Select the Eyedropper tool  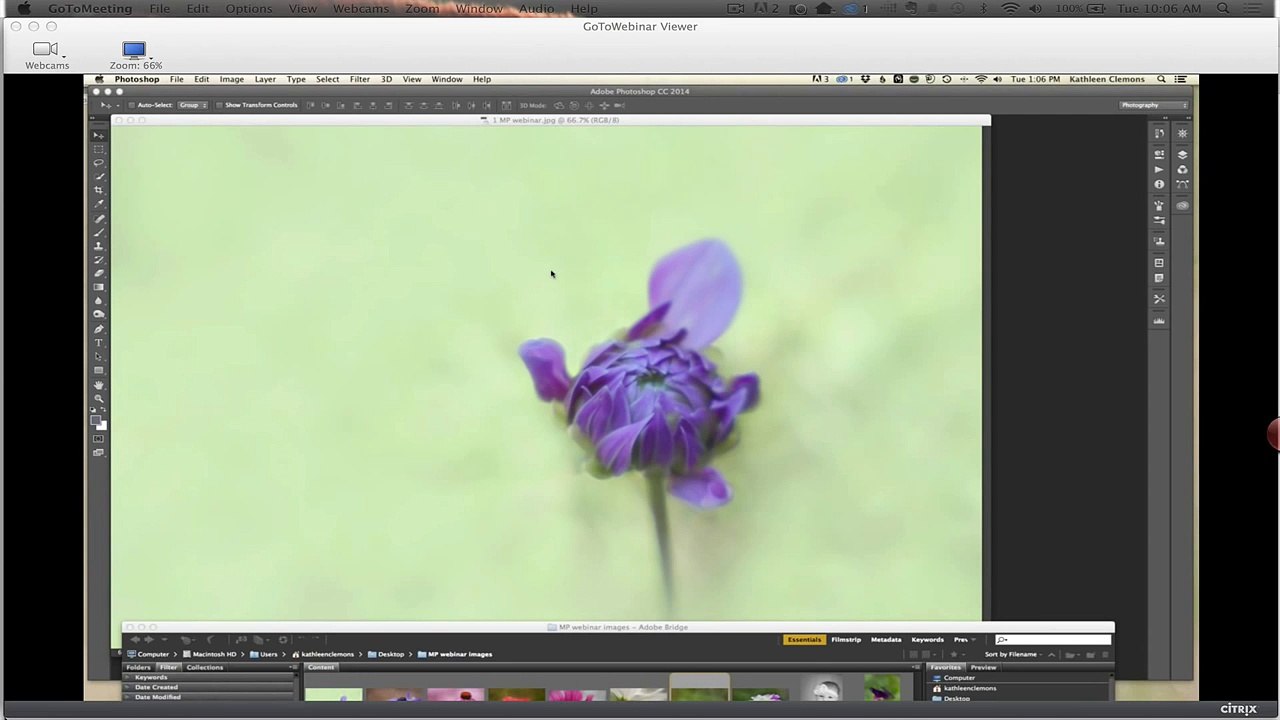click(99, 202)
